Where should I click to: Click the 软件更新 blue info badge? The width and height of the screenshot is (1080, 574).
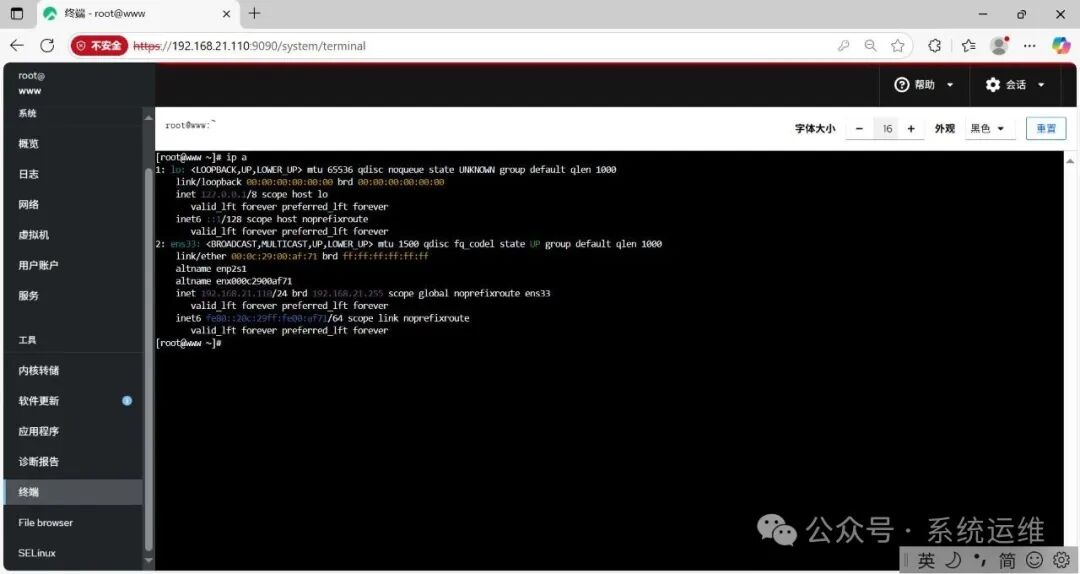click(127, 400)
